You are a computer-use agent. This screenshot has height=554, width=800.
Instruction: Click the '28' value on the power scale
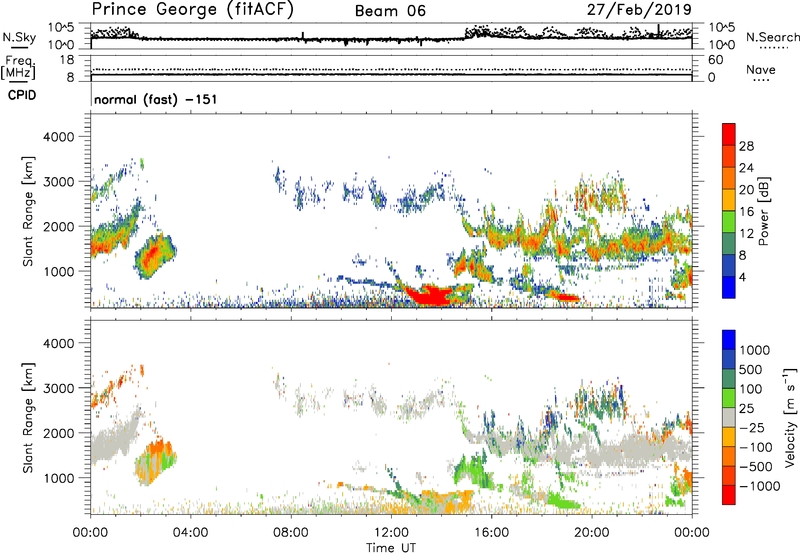click(x=746, y=146)
